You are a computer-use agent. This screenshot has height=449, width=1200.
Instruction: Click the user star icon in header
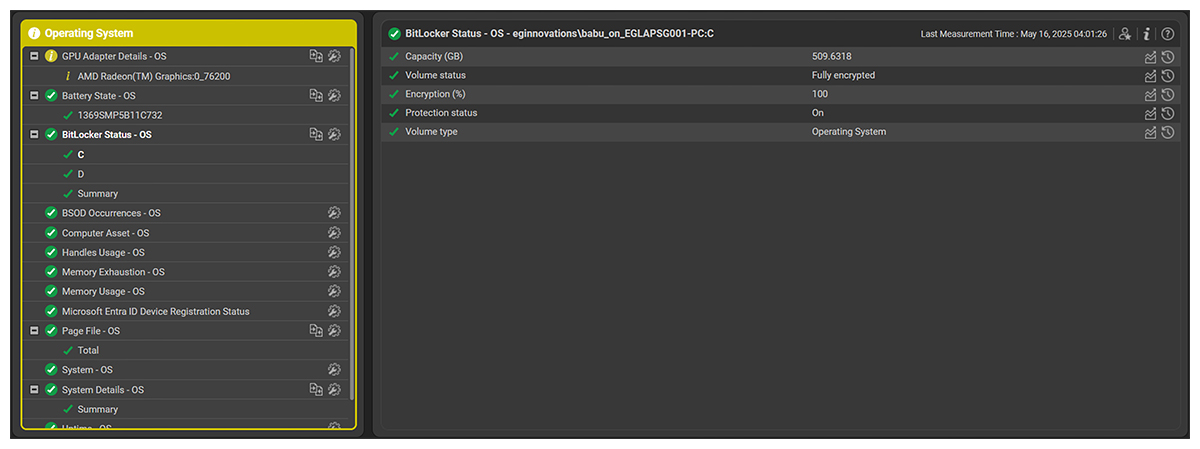point(1125,34)
